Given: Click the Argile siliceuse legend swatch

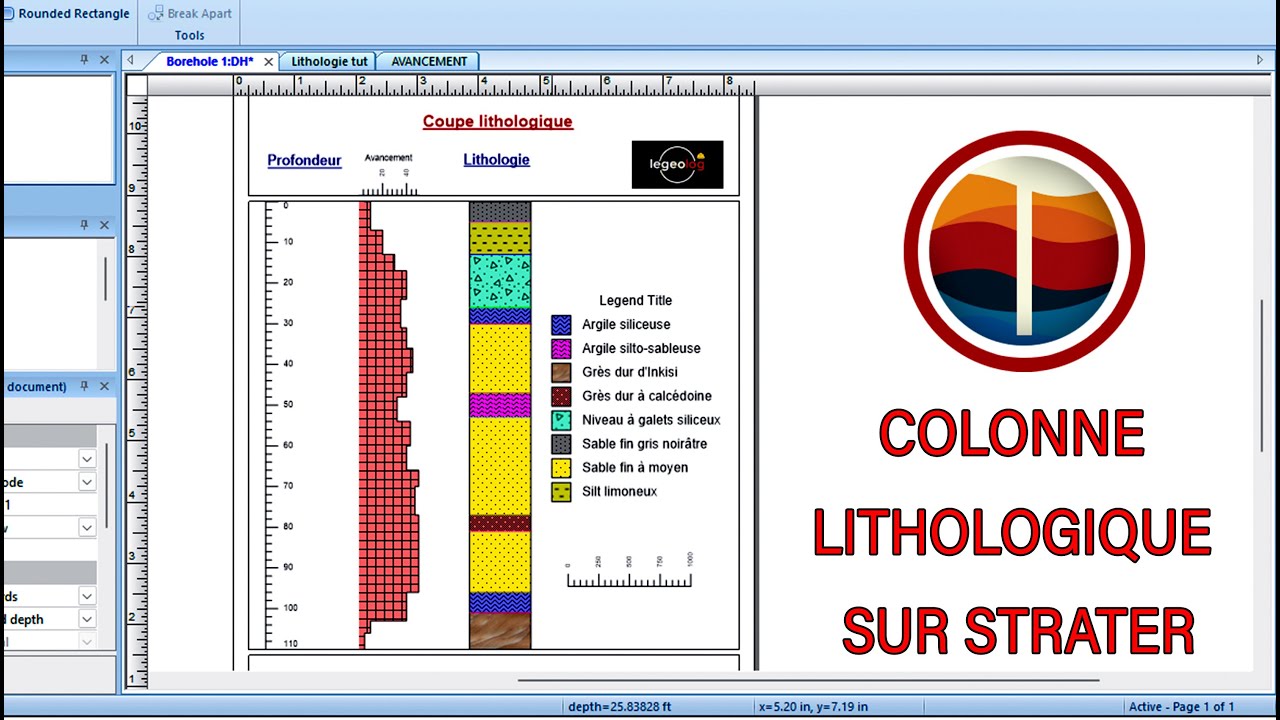Looking at the screenshot, I should tap(561, 325).
